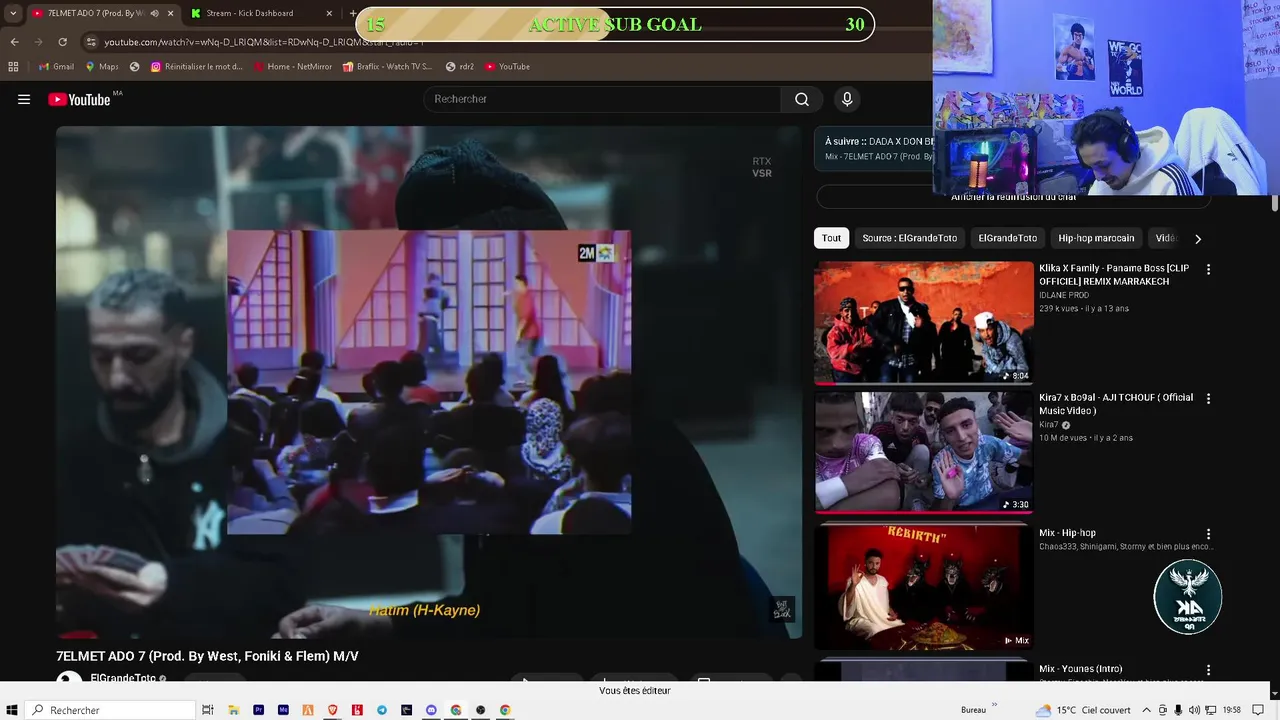The height and width of the screenshot is (720, 1280).
Task: Open the Maps bookmark
Action: 102,67
